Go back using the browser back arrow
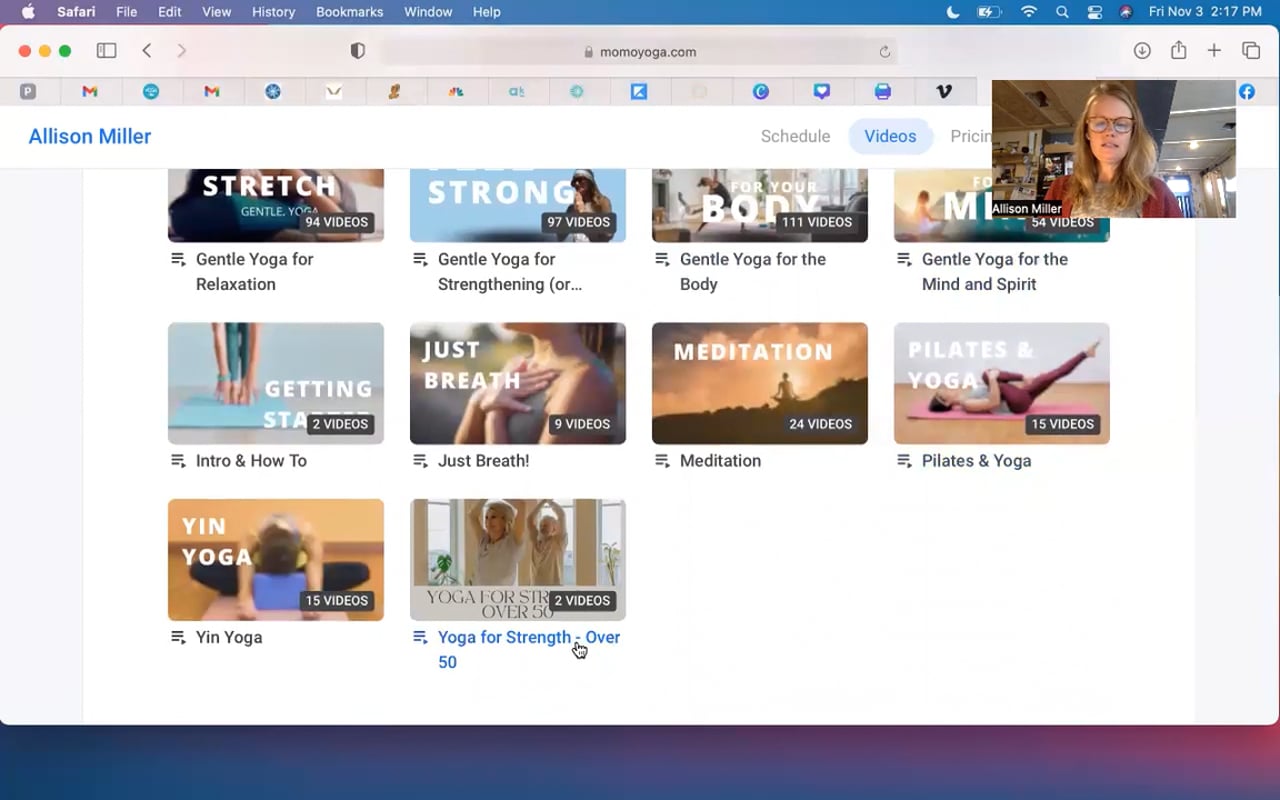The image size is (1280, 800). click(147, 51)
